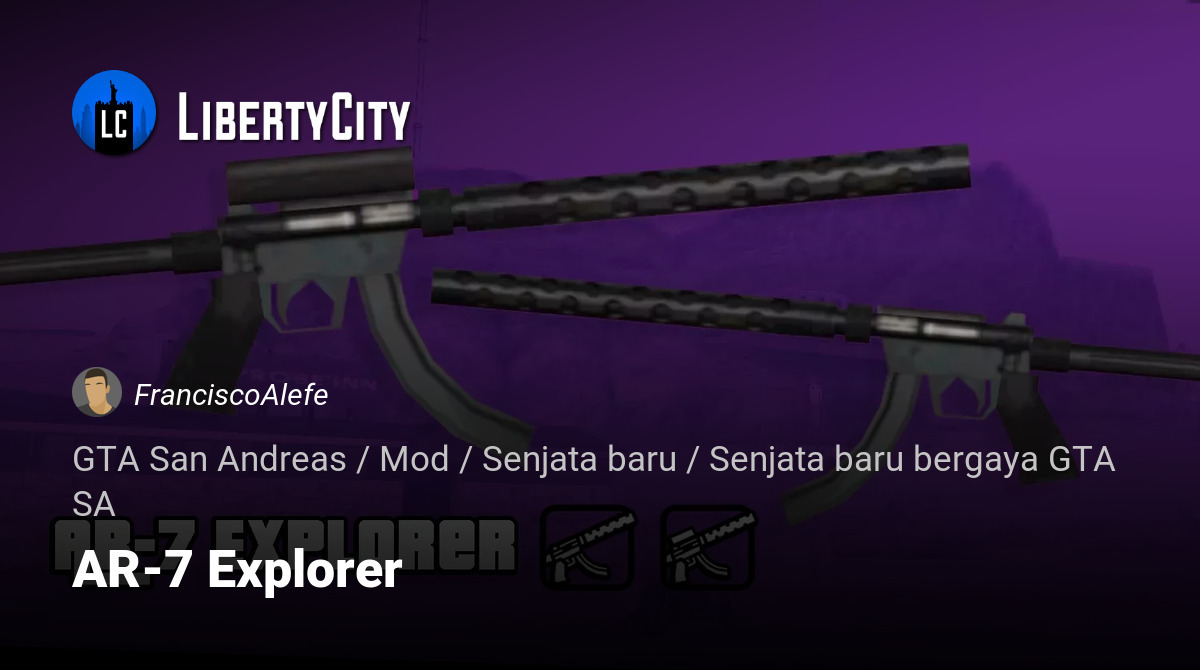The width and height of the screenshot is (1200, 670).
Task: Click the weapon HUD icon beside stylized title
Action: coord(588,547)
